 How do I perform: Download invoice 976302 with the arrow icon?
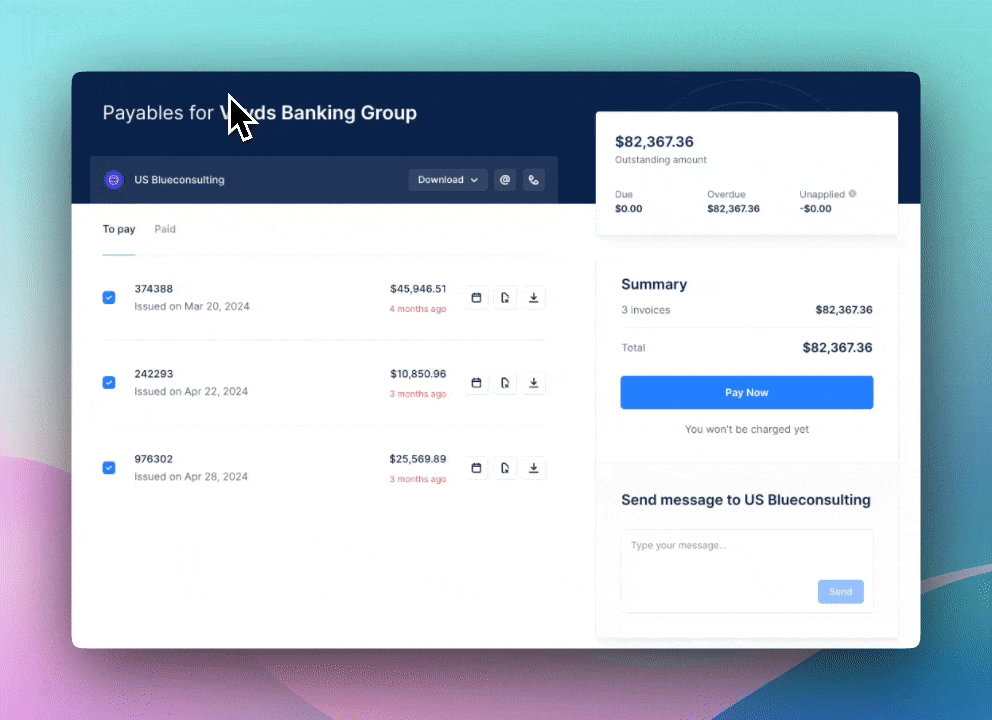click(534, 468)
